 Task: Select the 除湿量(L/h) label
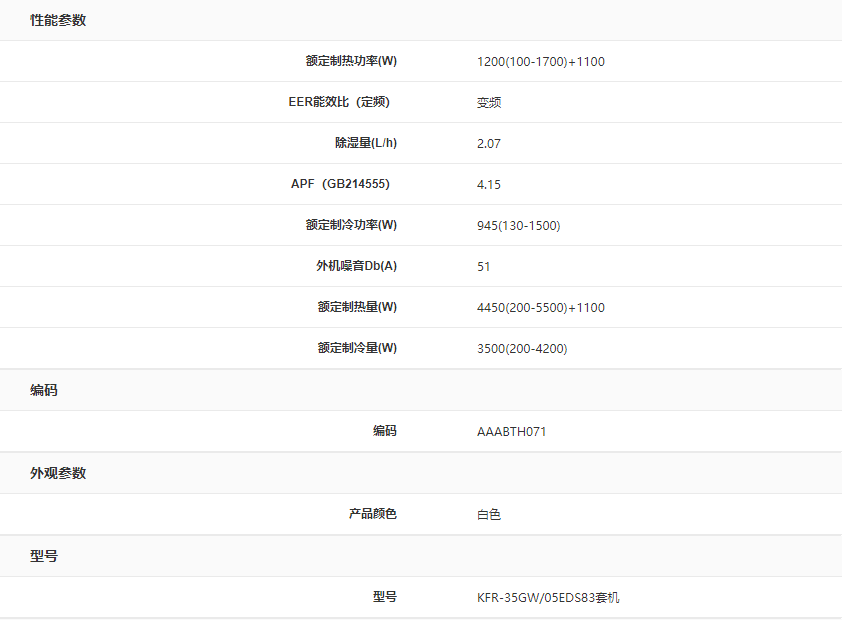[x=366, y=143]
